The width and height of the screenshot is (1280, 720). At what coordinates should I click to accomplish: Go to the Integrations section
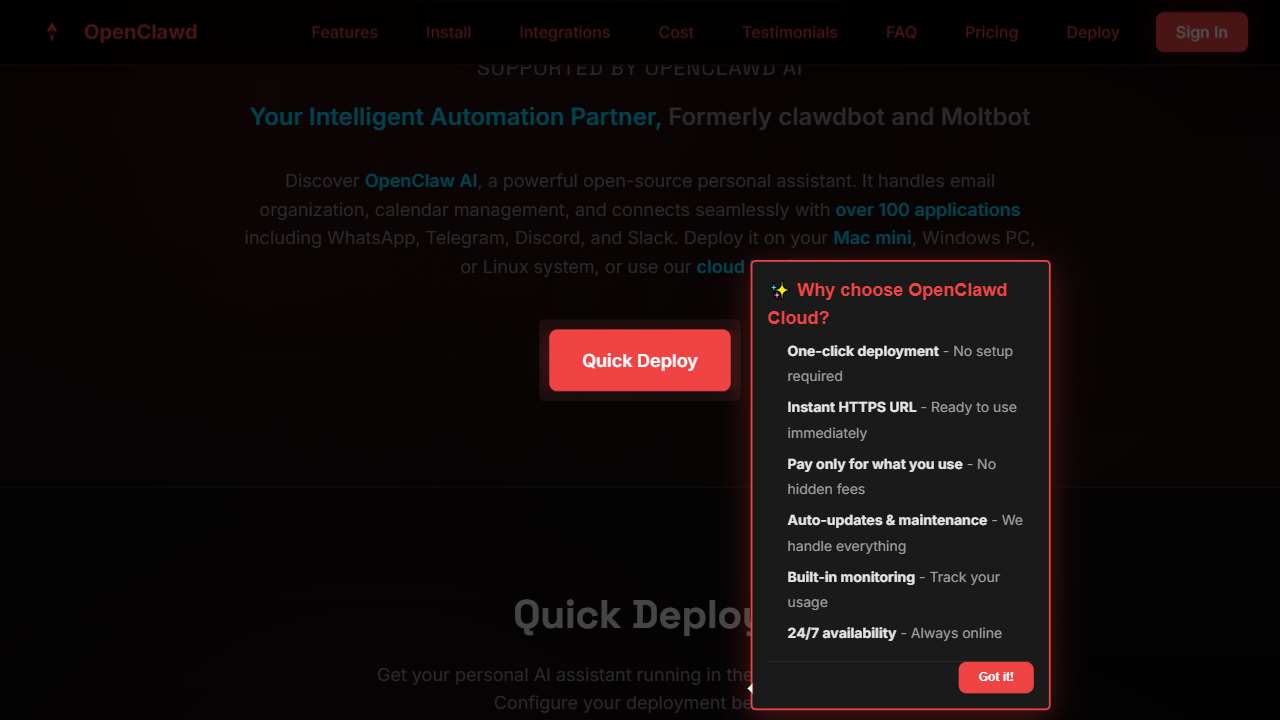(x=564, y=32)
